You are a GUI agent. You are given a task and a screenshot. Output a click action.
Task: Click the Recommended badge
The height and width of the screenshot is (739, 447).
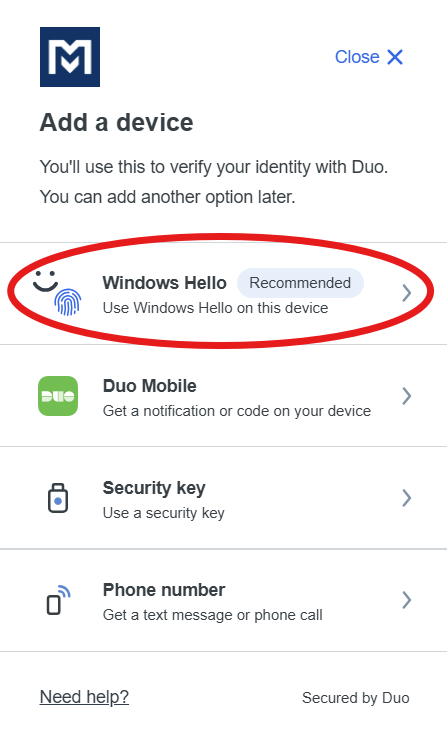click(300, 283)
